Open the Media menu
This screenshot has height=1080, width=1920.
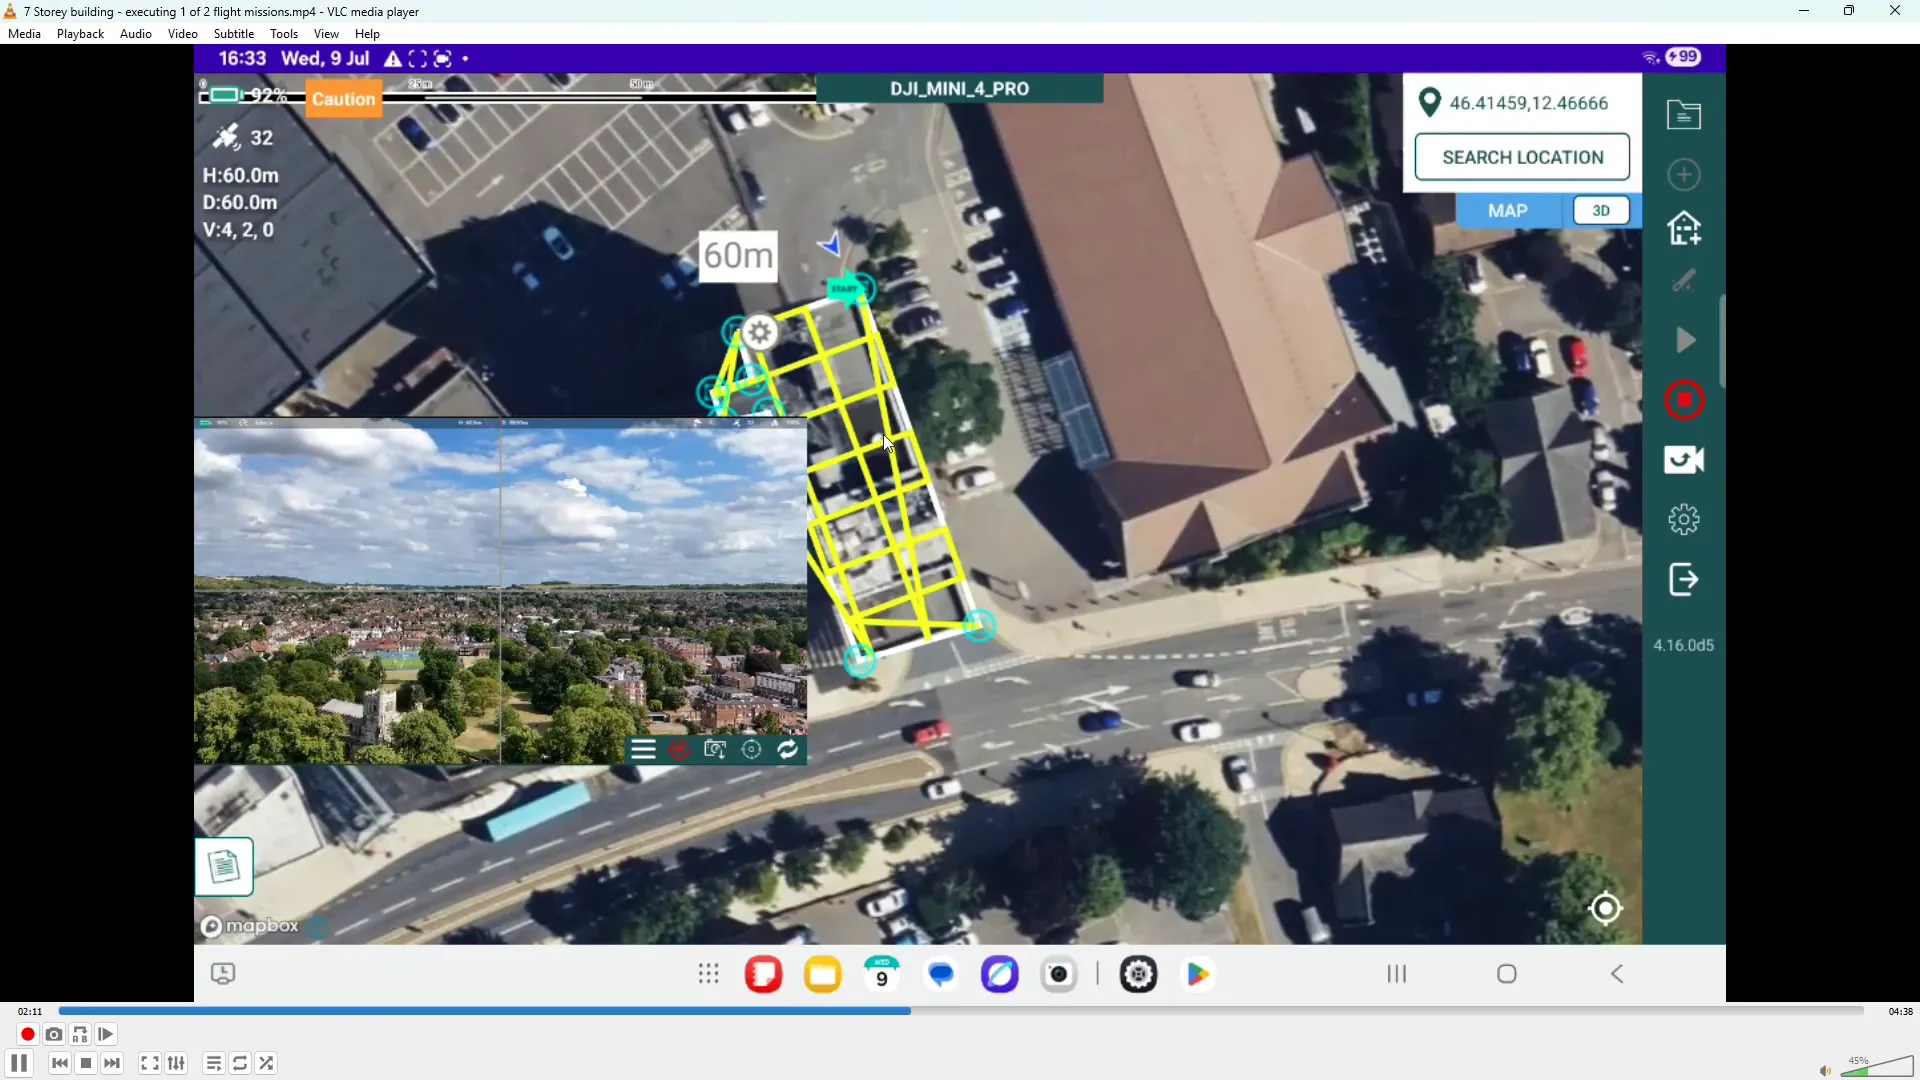(x=24, y=34)
